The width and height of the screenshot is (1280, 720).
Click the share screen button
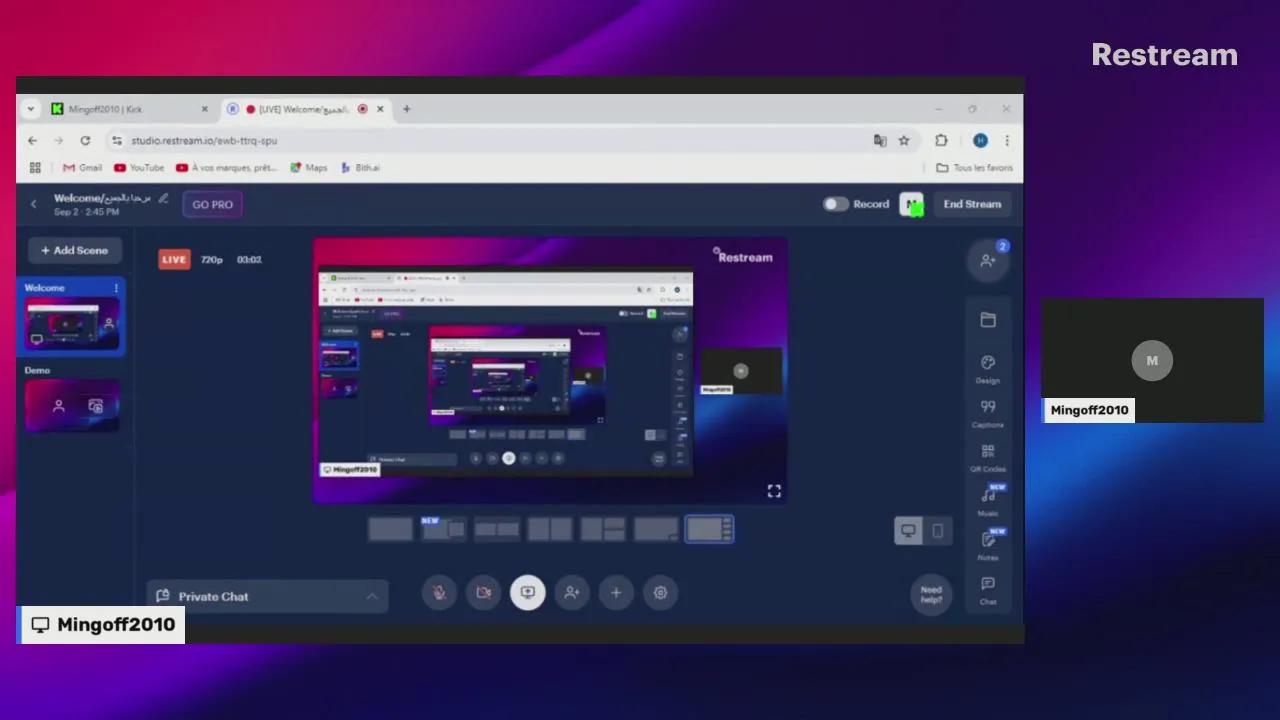(528, 593)
